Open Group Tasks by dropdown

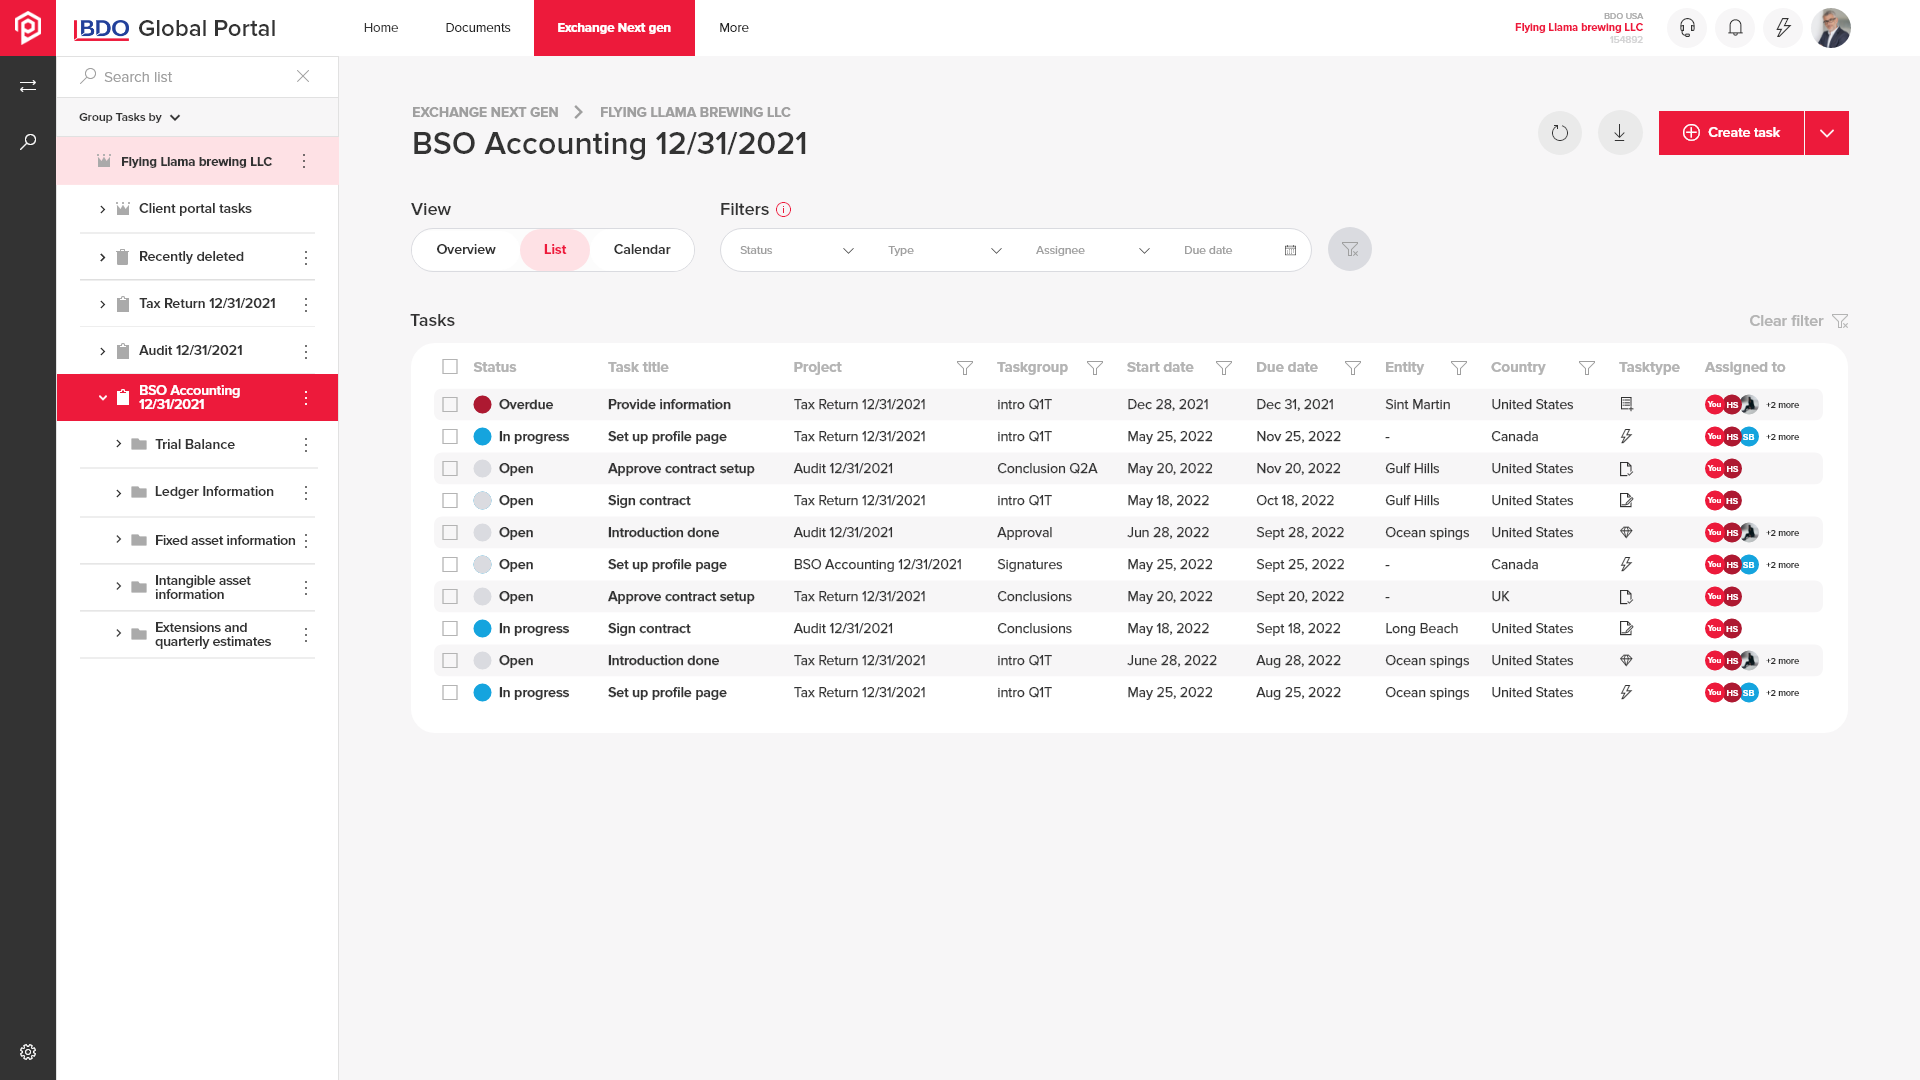click(x=130, y=117)
